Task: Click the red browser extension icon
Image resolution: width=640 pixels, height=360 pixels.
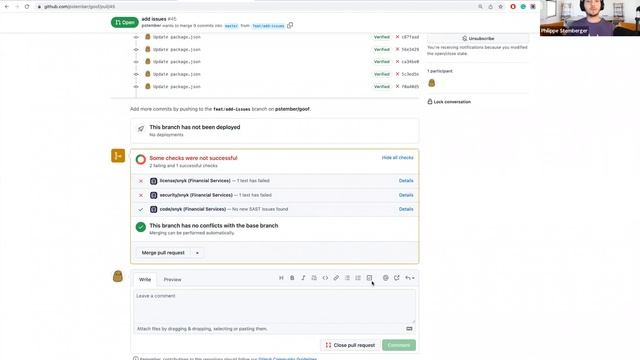Action: click(513, 7)
